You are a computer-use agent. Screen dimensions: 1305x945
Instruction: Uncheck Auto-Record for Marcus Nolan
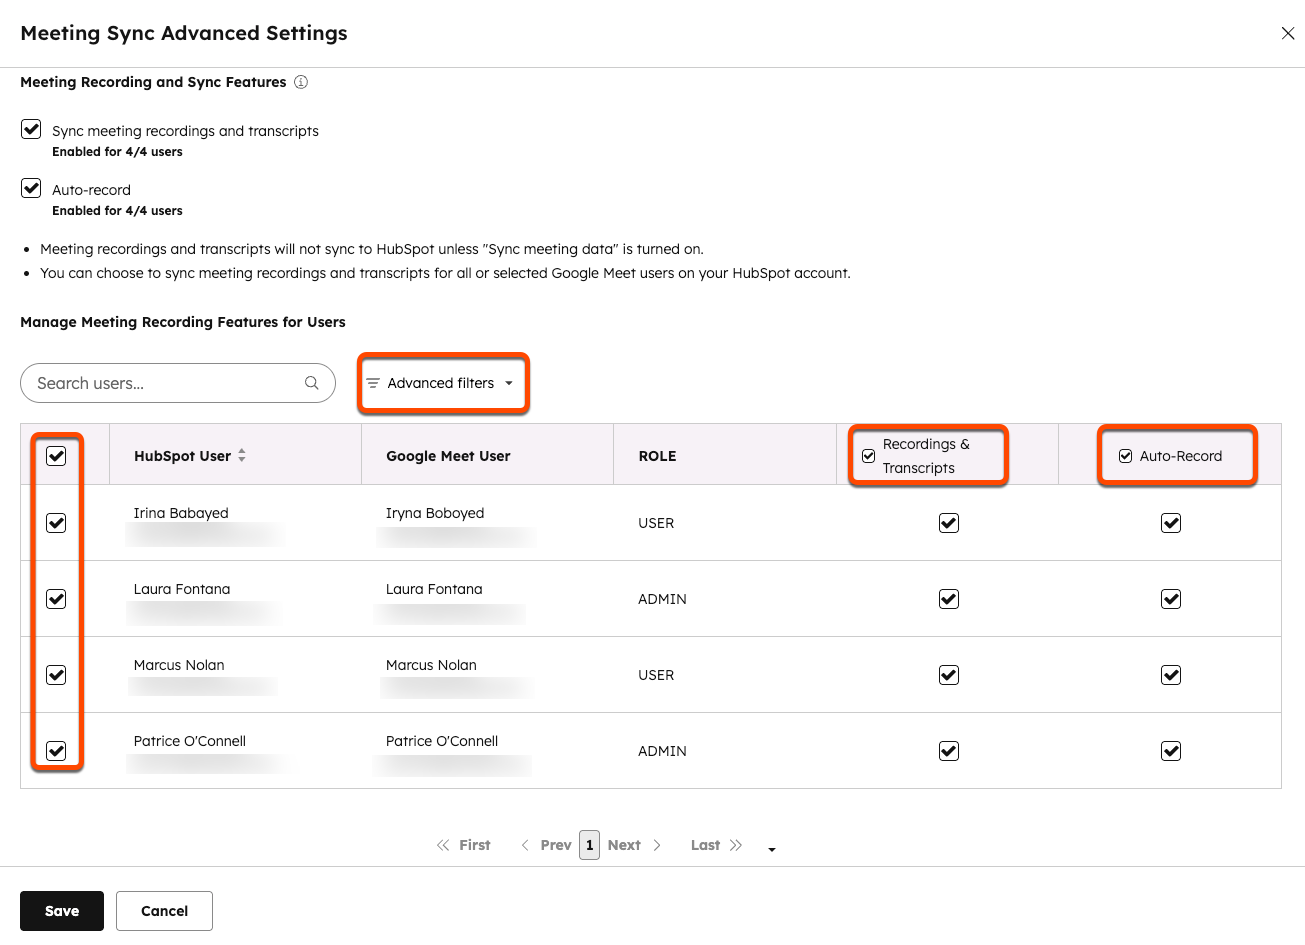click(1171, 675)
